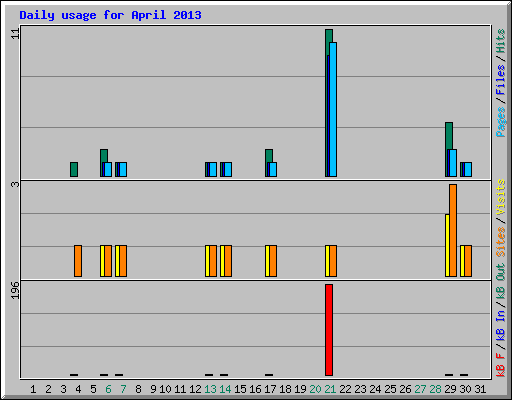Click the 'kB In' legend label
Viewport: 512px width, 400px height.
(x=501, y=325)
